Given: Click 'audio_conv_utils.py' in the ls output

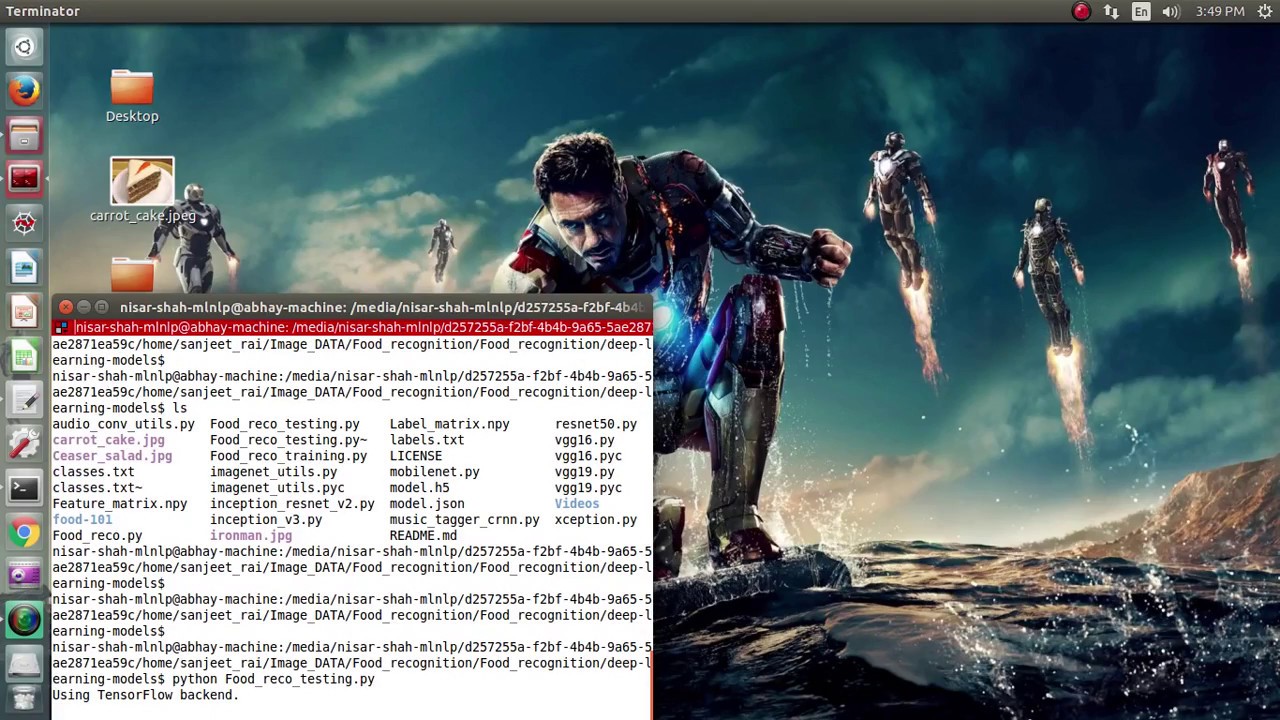Looking at the screenshot, I should tap(123, 424).
